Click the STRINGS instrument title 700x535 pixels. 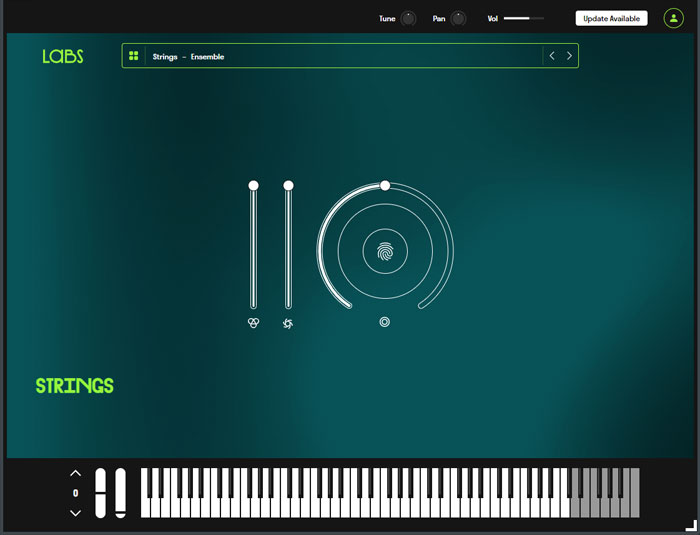point(75,386)
